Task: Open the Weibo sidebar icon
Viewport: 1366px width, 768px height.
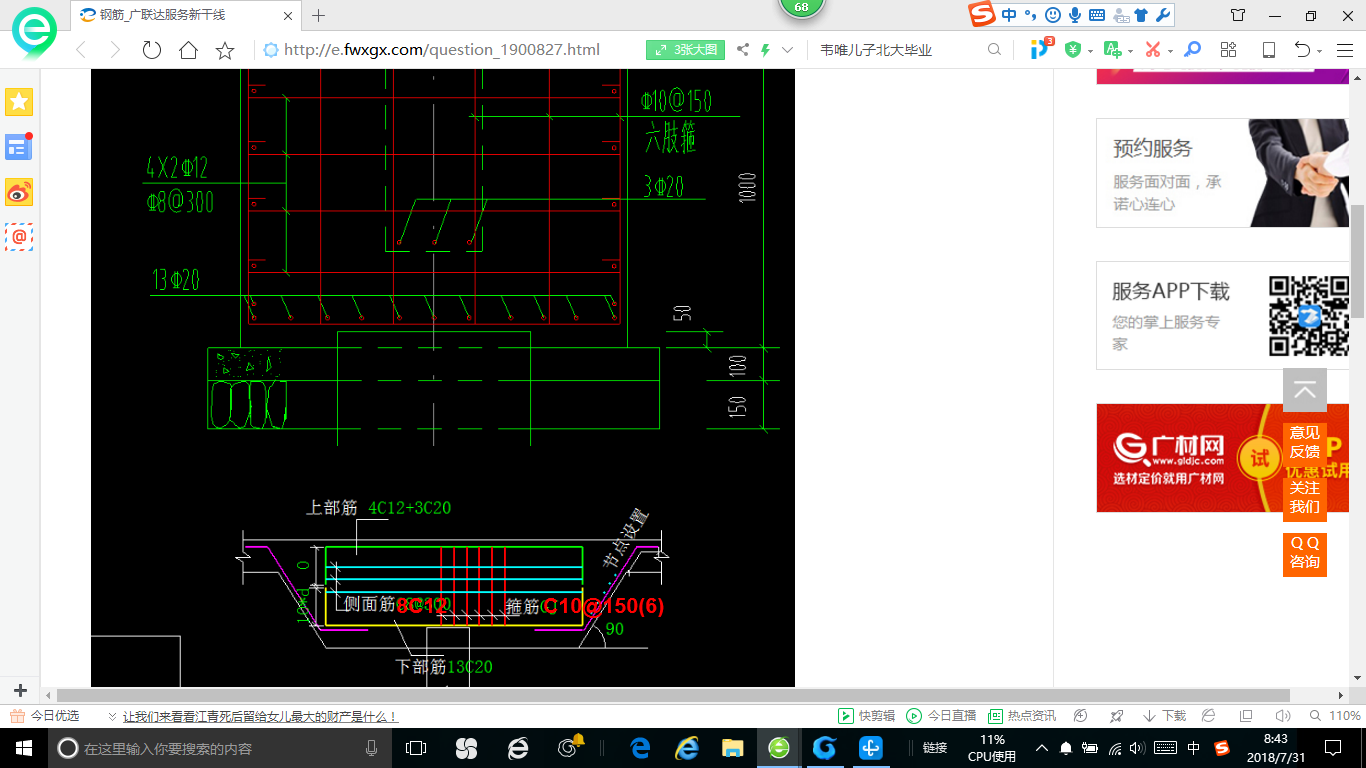Action: tap(19, 192)
